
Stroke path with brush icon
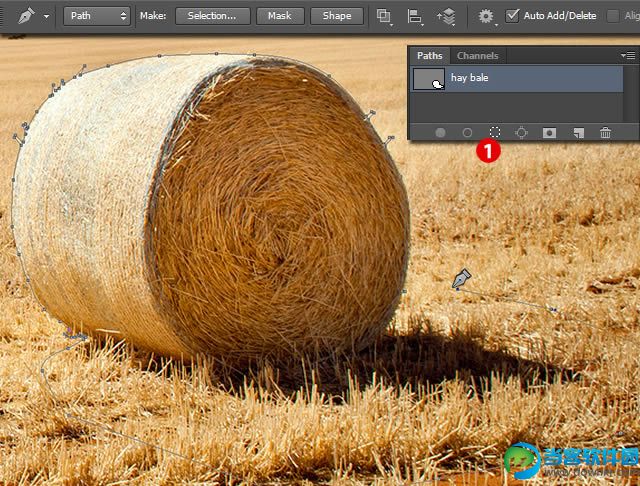tap(467, 132)
